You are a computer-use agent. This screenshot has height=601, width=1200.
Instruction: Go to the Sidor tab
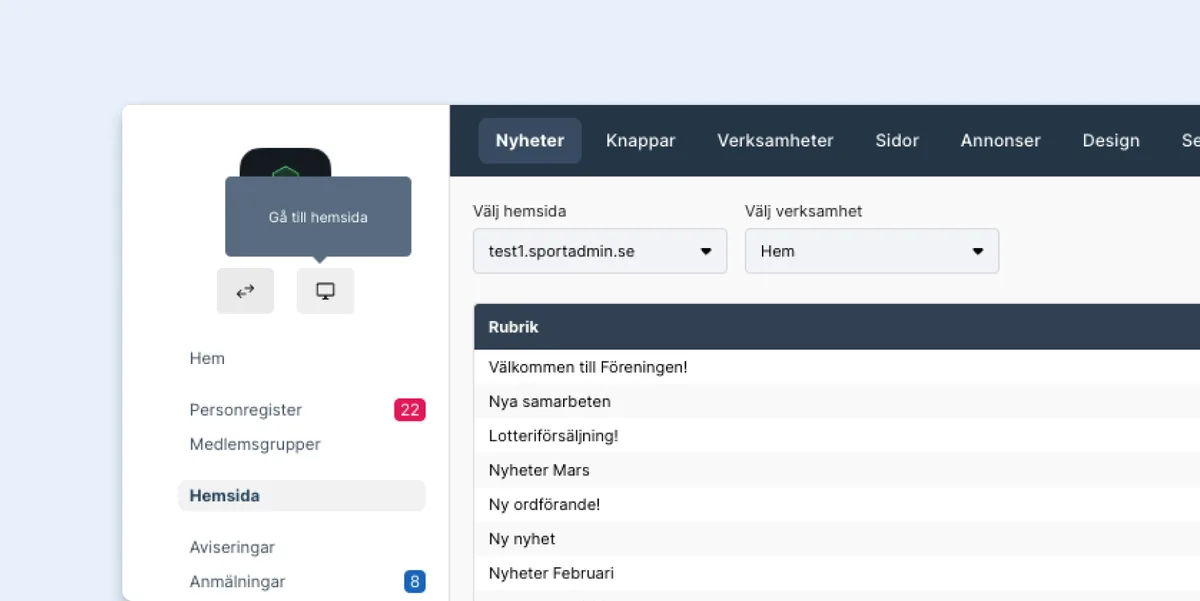(897, 141)
